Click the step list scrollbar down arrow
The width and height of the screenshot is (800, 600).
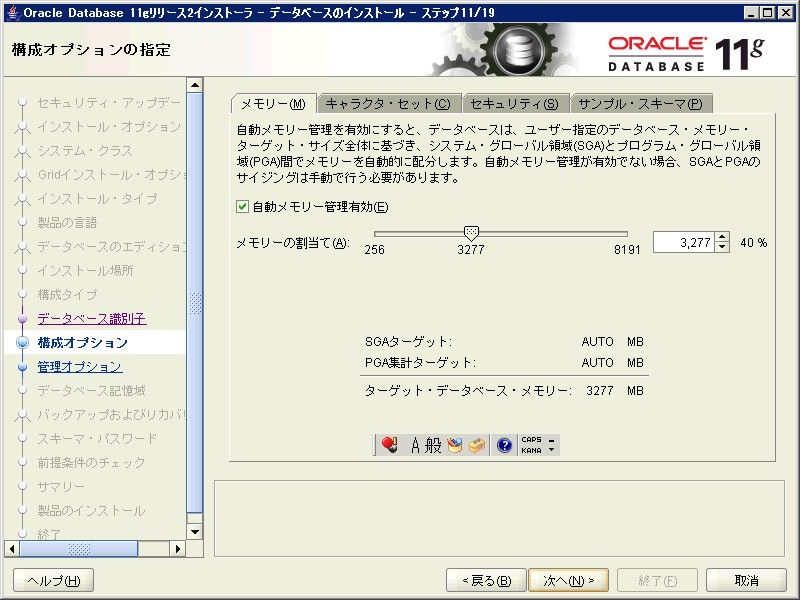tap(195, 532)
